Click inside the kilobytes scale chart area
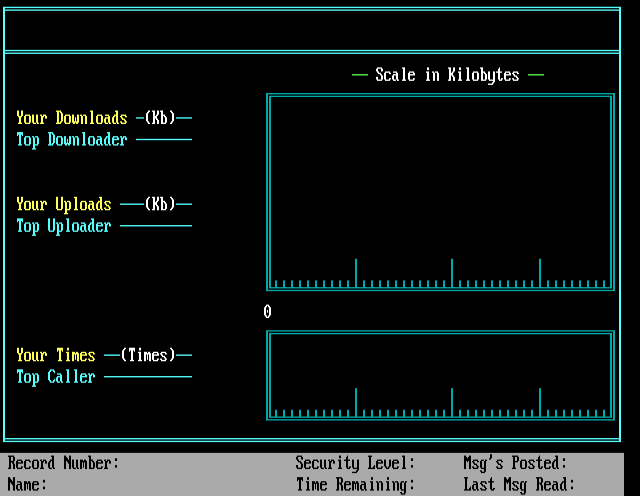This screenshot has width=640, height=496. 440,192
